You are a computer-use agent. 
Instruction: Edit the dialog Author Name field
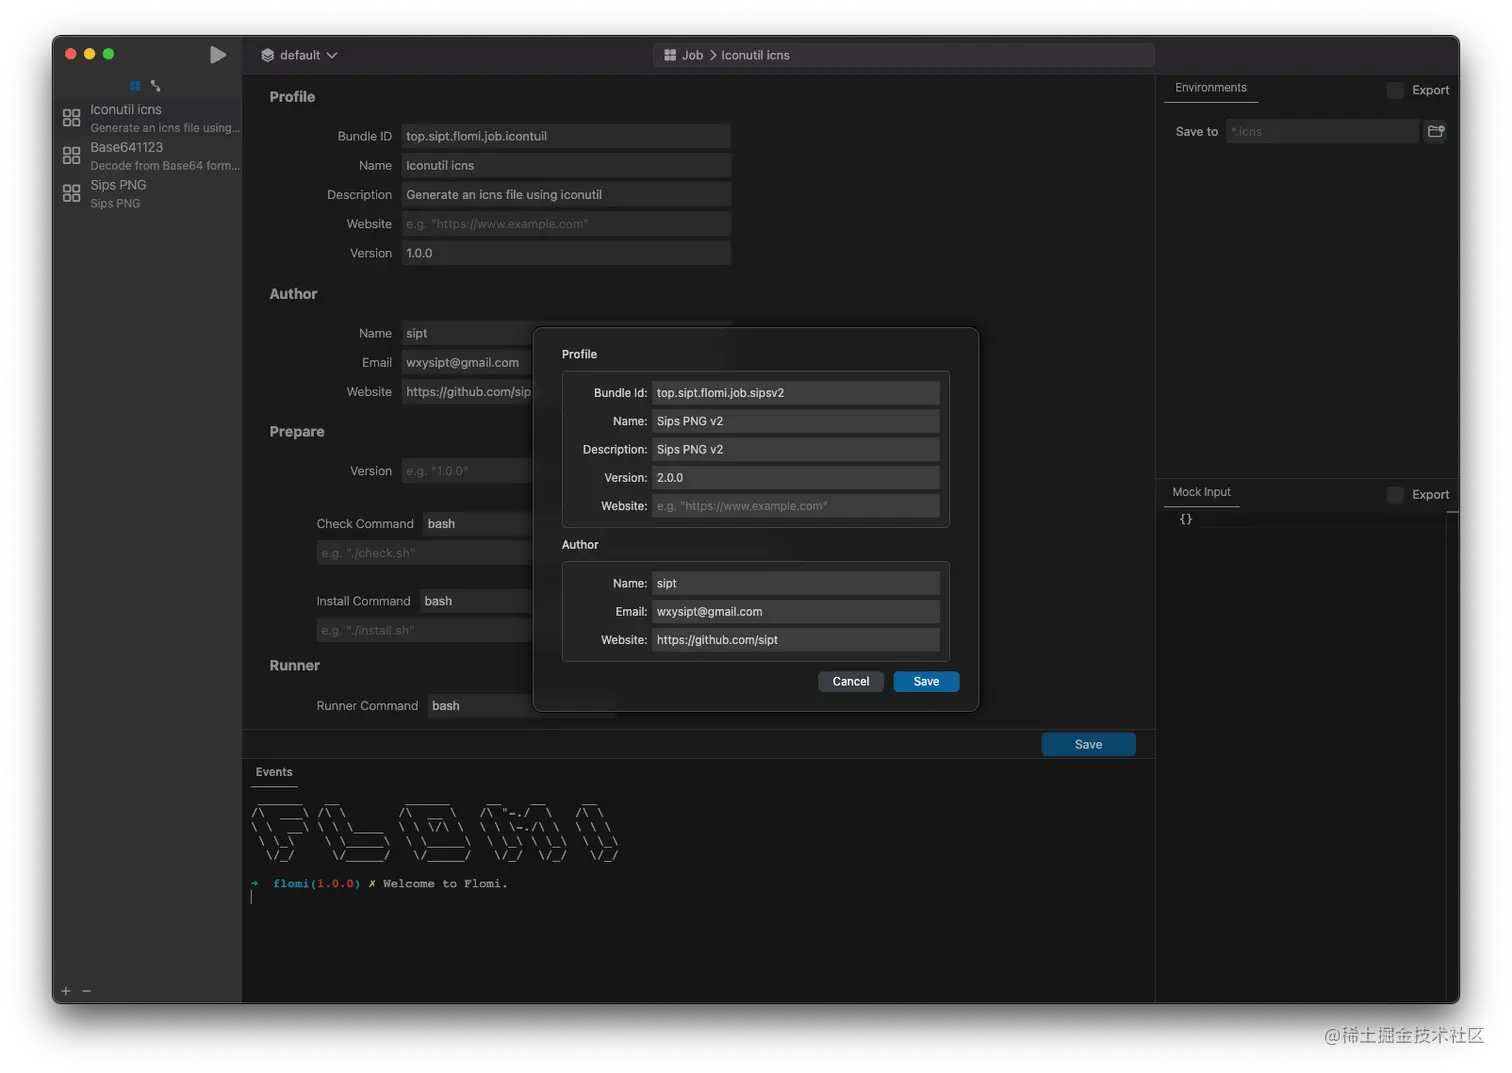796,583
